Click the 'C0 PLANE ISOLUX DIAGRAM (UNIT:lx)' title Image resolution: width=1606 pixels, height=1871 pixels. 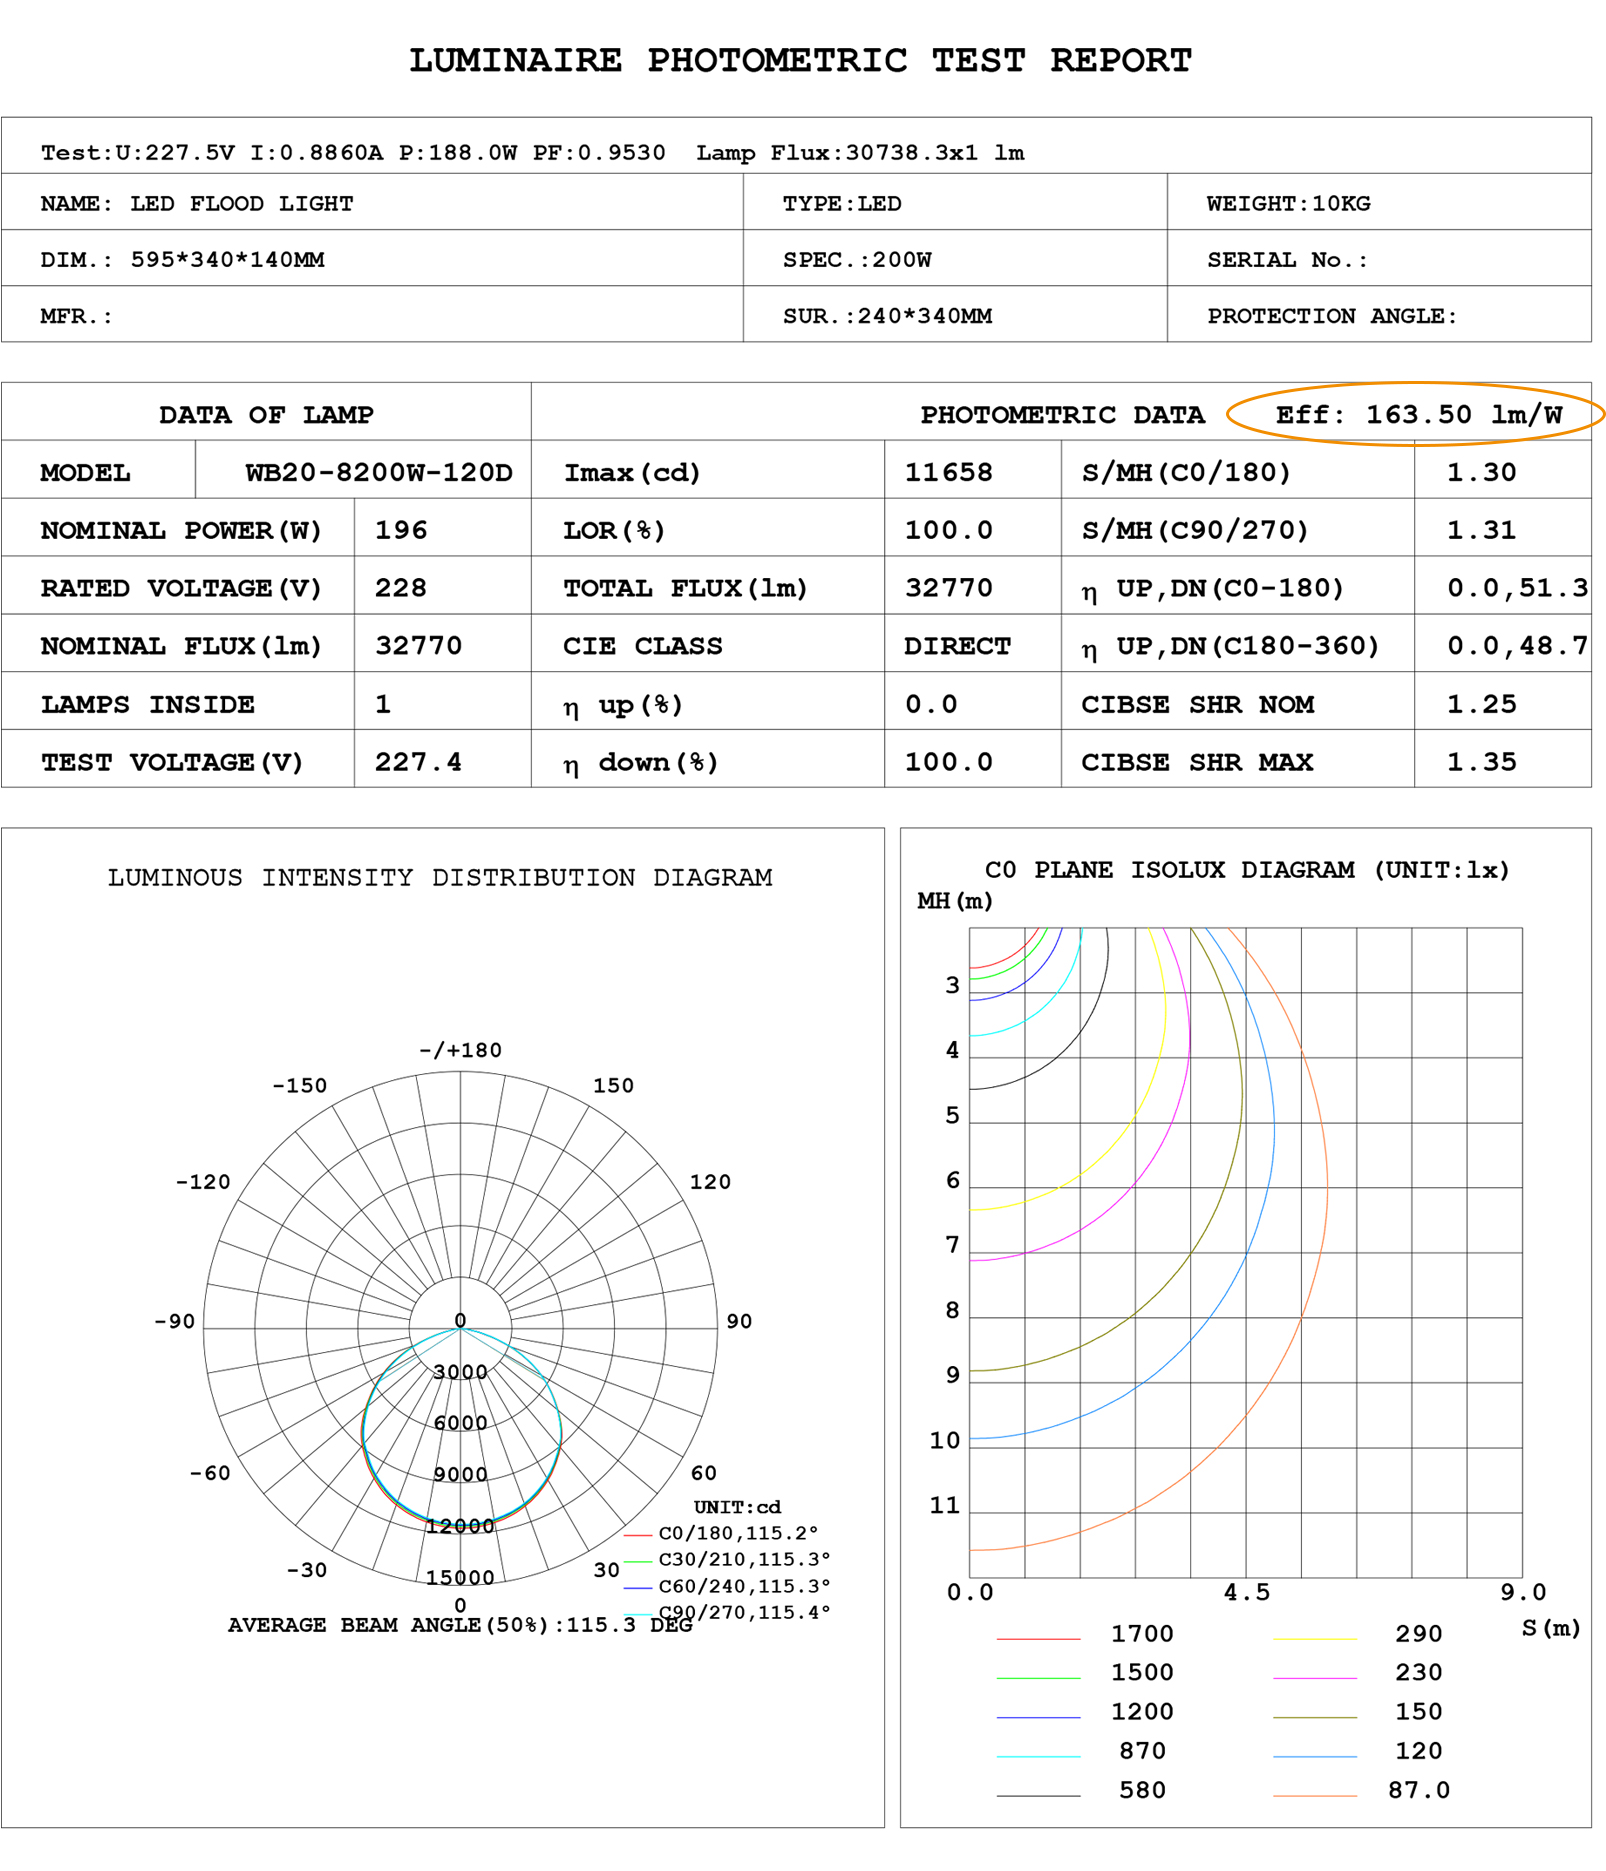point(1247,870)
